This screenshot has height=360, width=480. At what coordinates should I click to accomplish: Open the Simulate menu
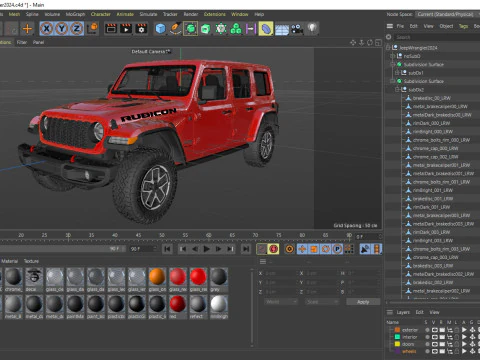pyautogui.click(x=148, y=14)
